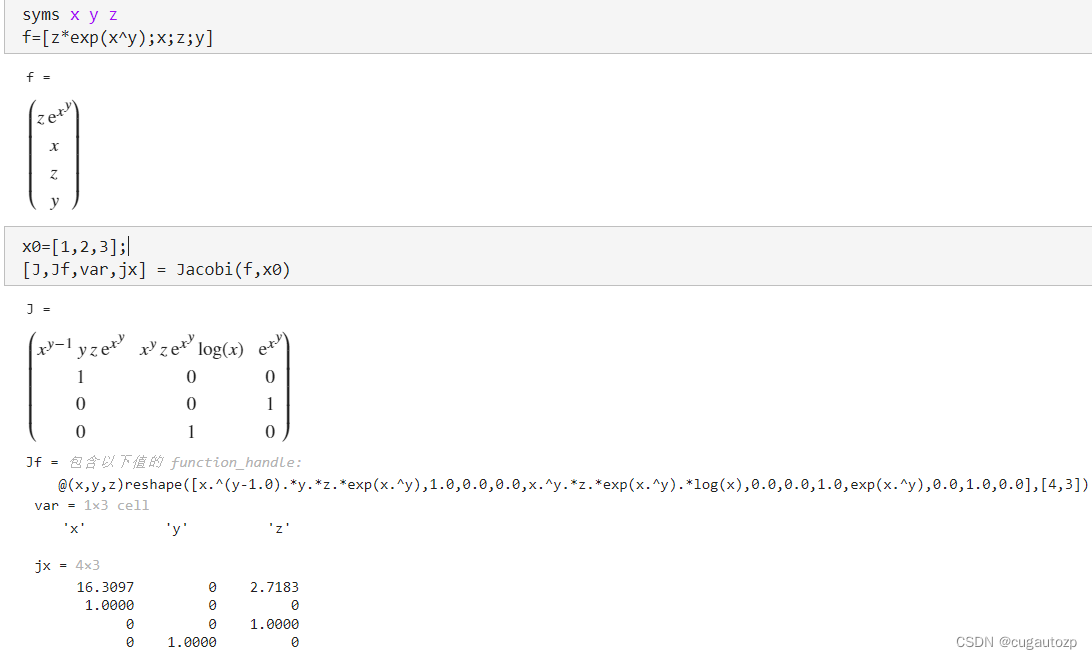1092x659 pixels.
Task: Click the Jf function_handle description text
Action: (x=185, y=463)
